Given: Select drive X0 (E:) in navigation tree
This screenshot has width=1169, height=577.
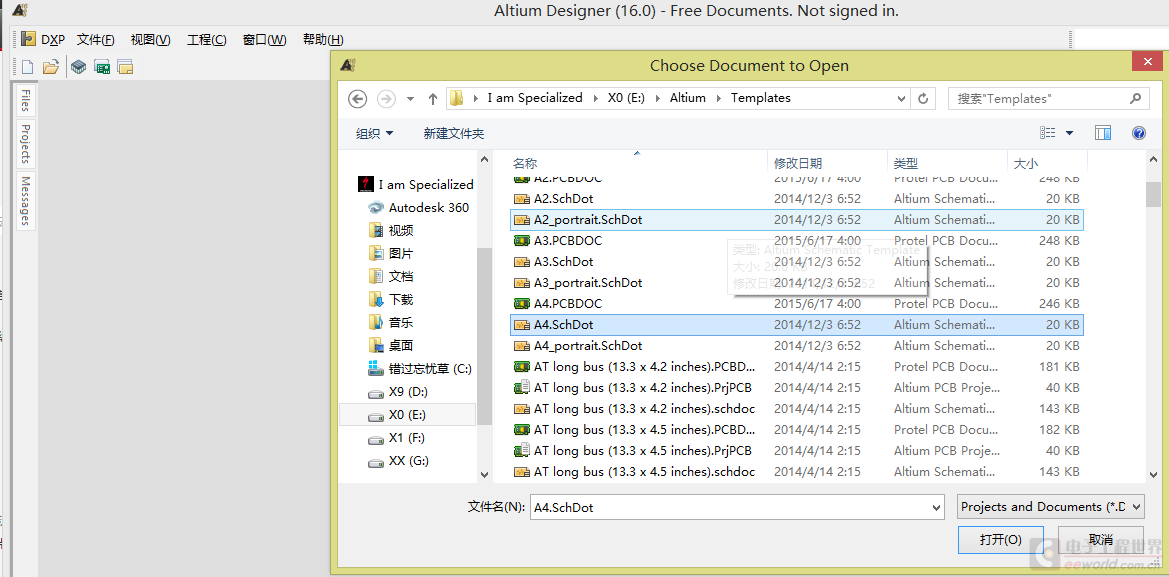Looking at the screenshot, I should tap(407, 414).
